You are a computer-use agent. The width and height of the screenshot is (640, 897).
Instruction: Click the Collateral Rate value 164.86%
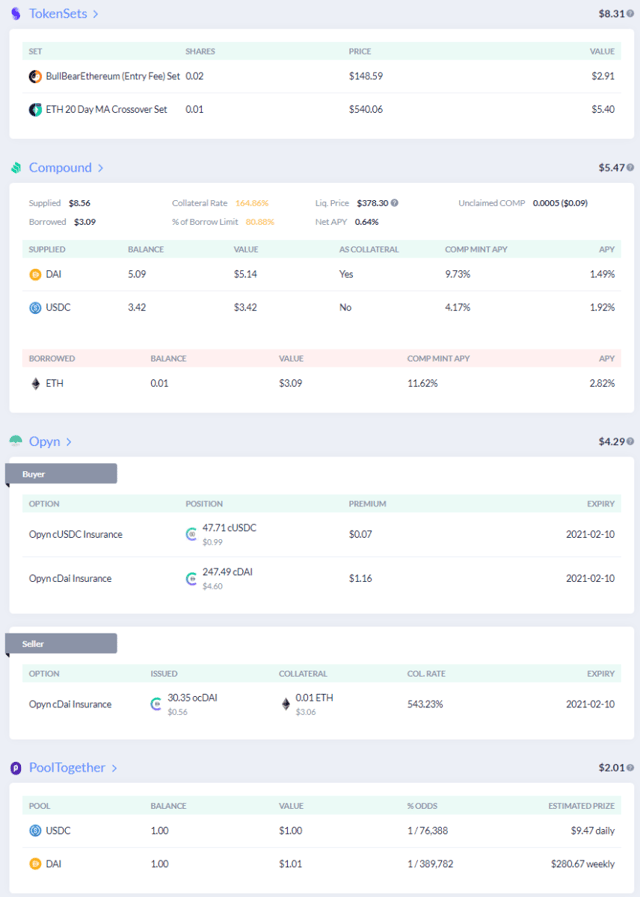click(252, 203)
